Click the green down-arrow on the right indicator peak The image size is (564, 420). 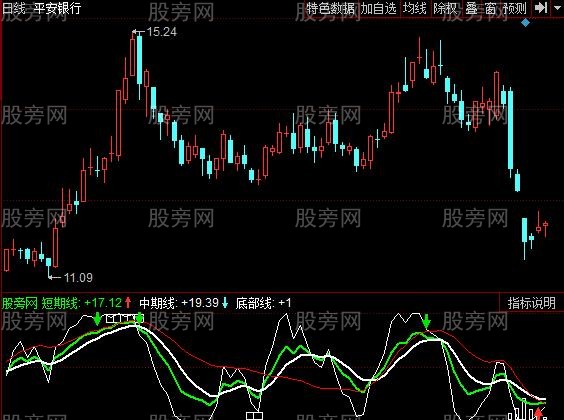(426, 321)
